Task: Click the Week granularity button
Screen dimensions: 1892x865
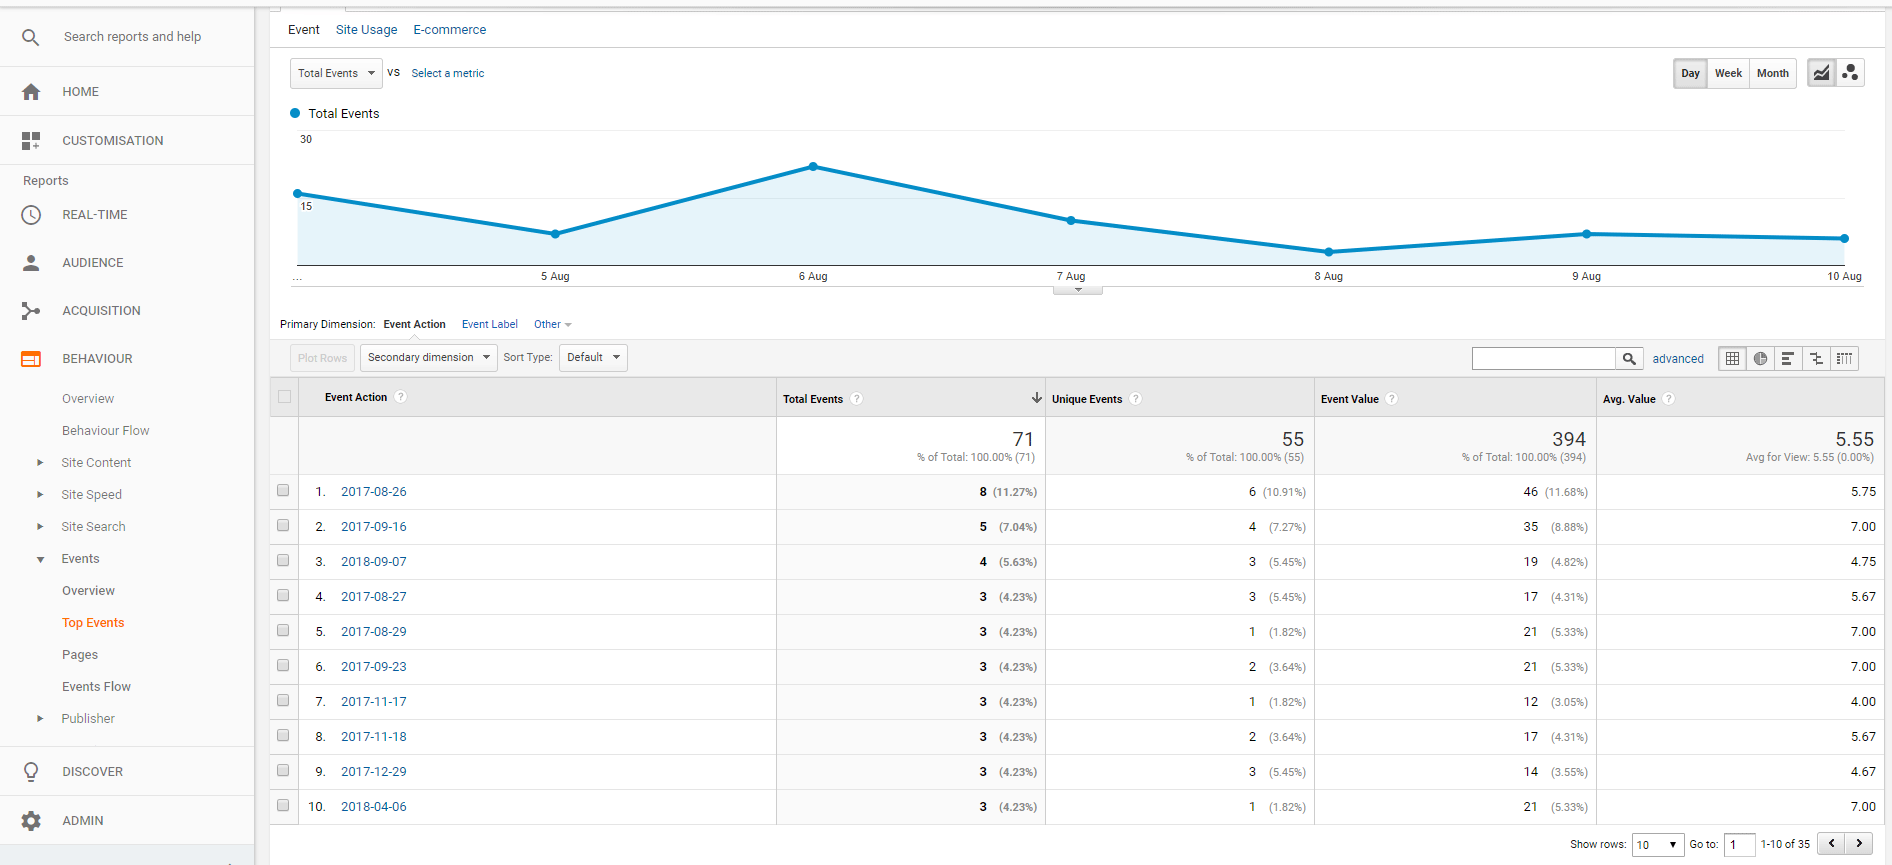Action: (1728, 73)
